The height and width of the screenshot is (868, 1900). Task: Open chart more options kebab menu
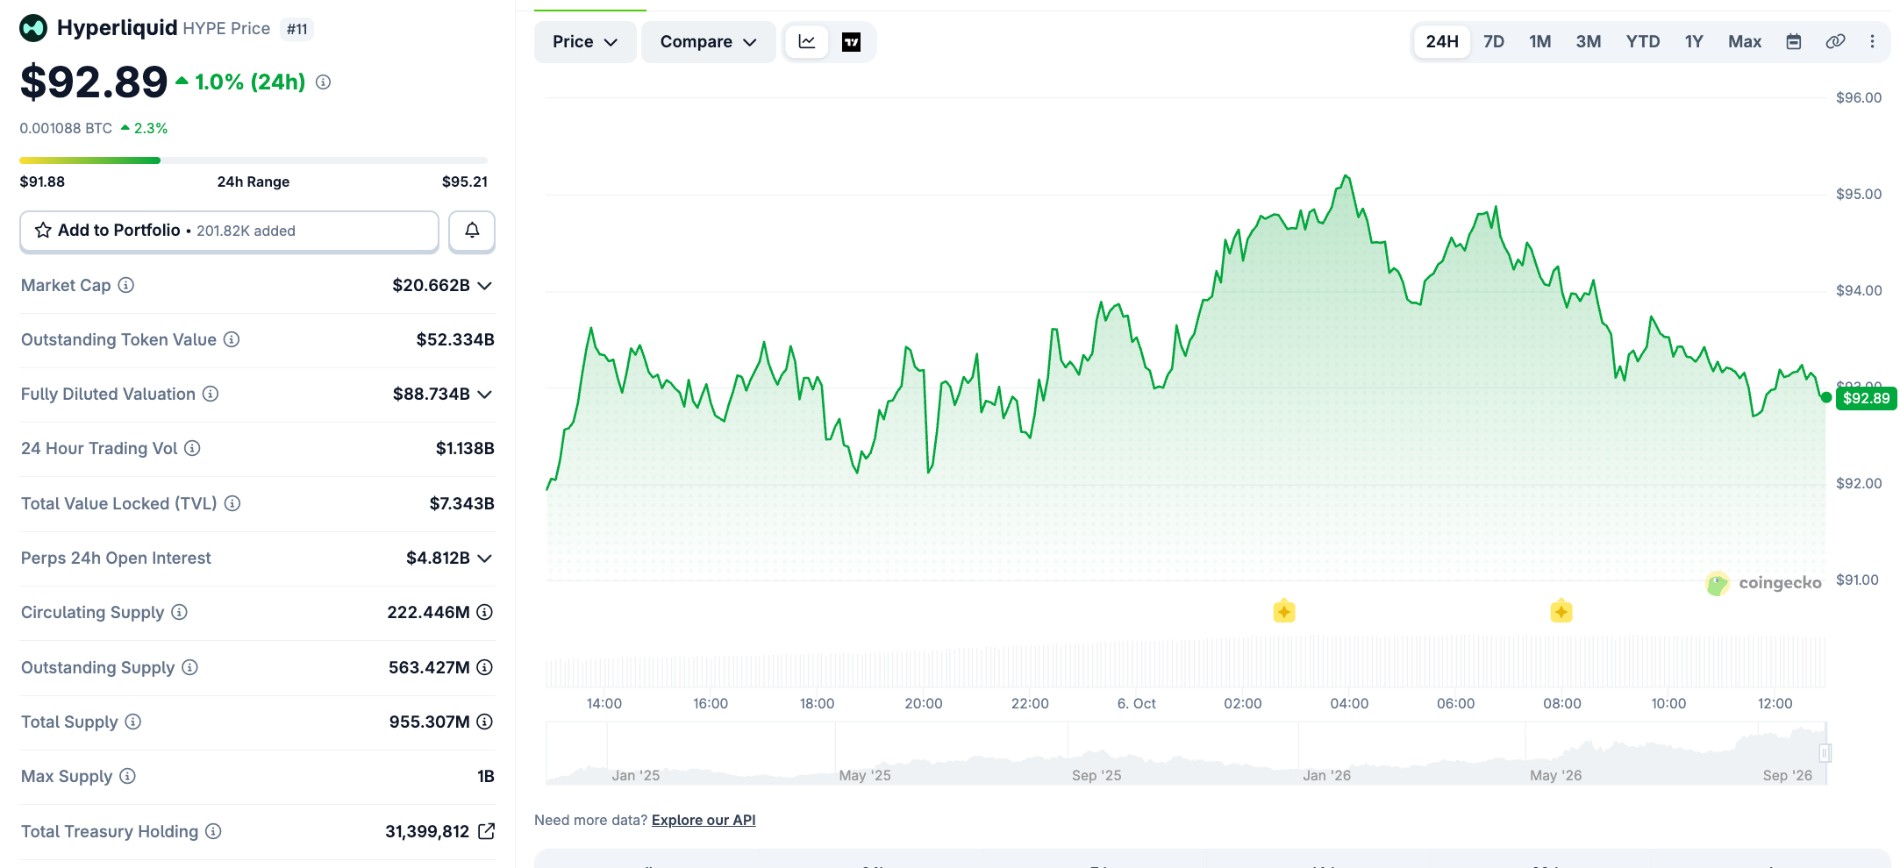1872,42
